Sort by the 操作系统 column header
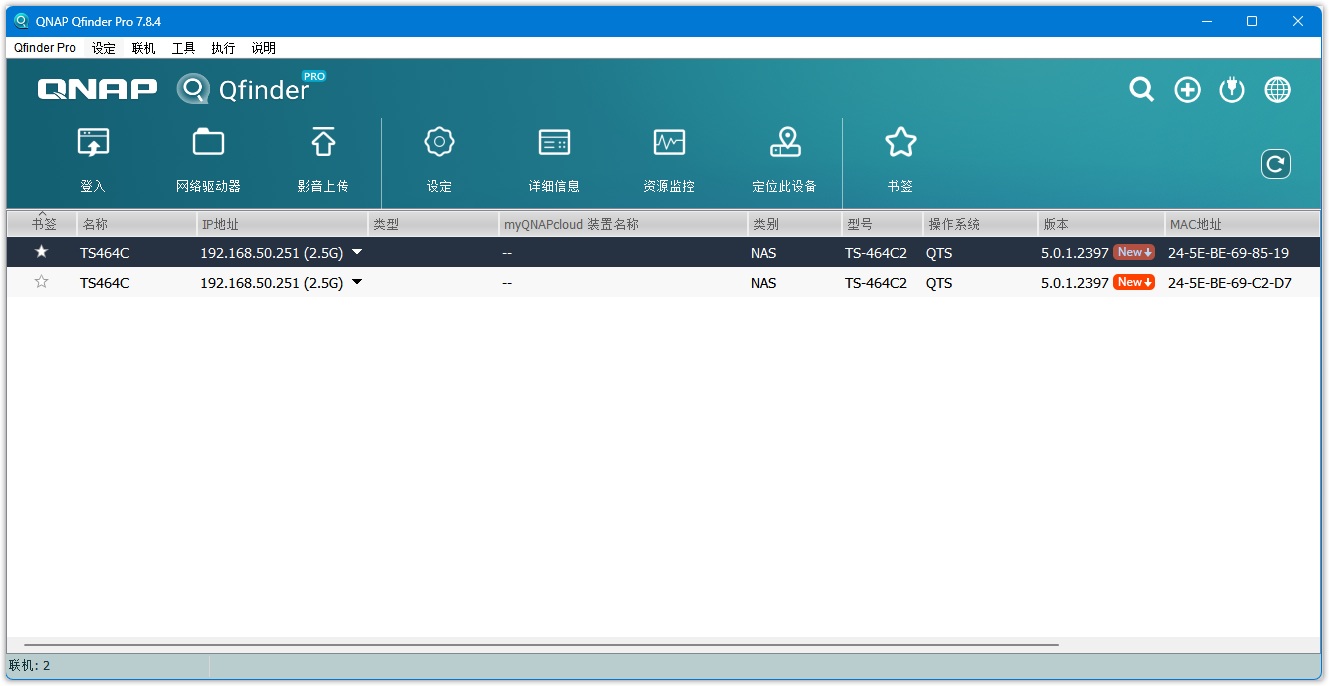Viewport: 1329px width, 686px height. tap(981, 224)
